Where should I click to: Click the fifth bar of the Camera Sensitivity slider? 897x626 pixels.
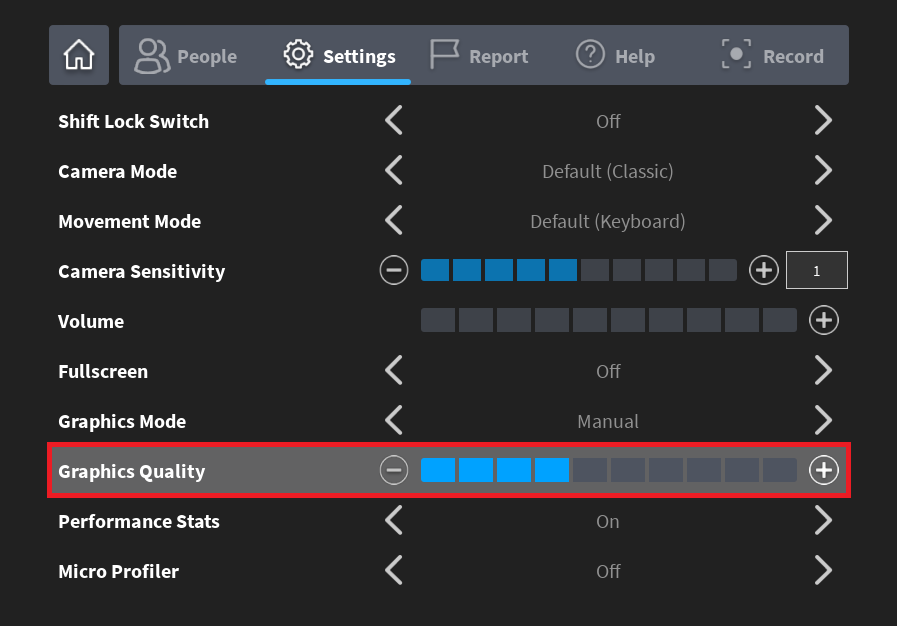563,270
